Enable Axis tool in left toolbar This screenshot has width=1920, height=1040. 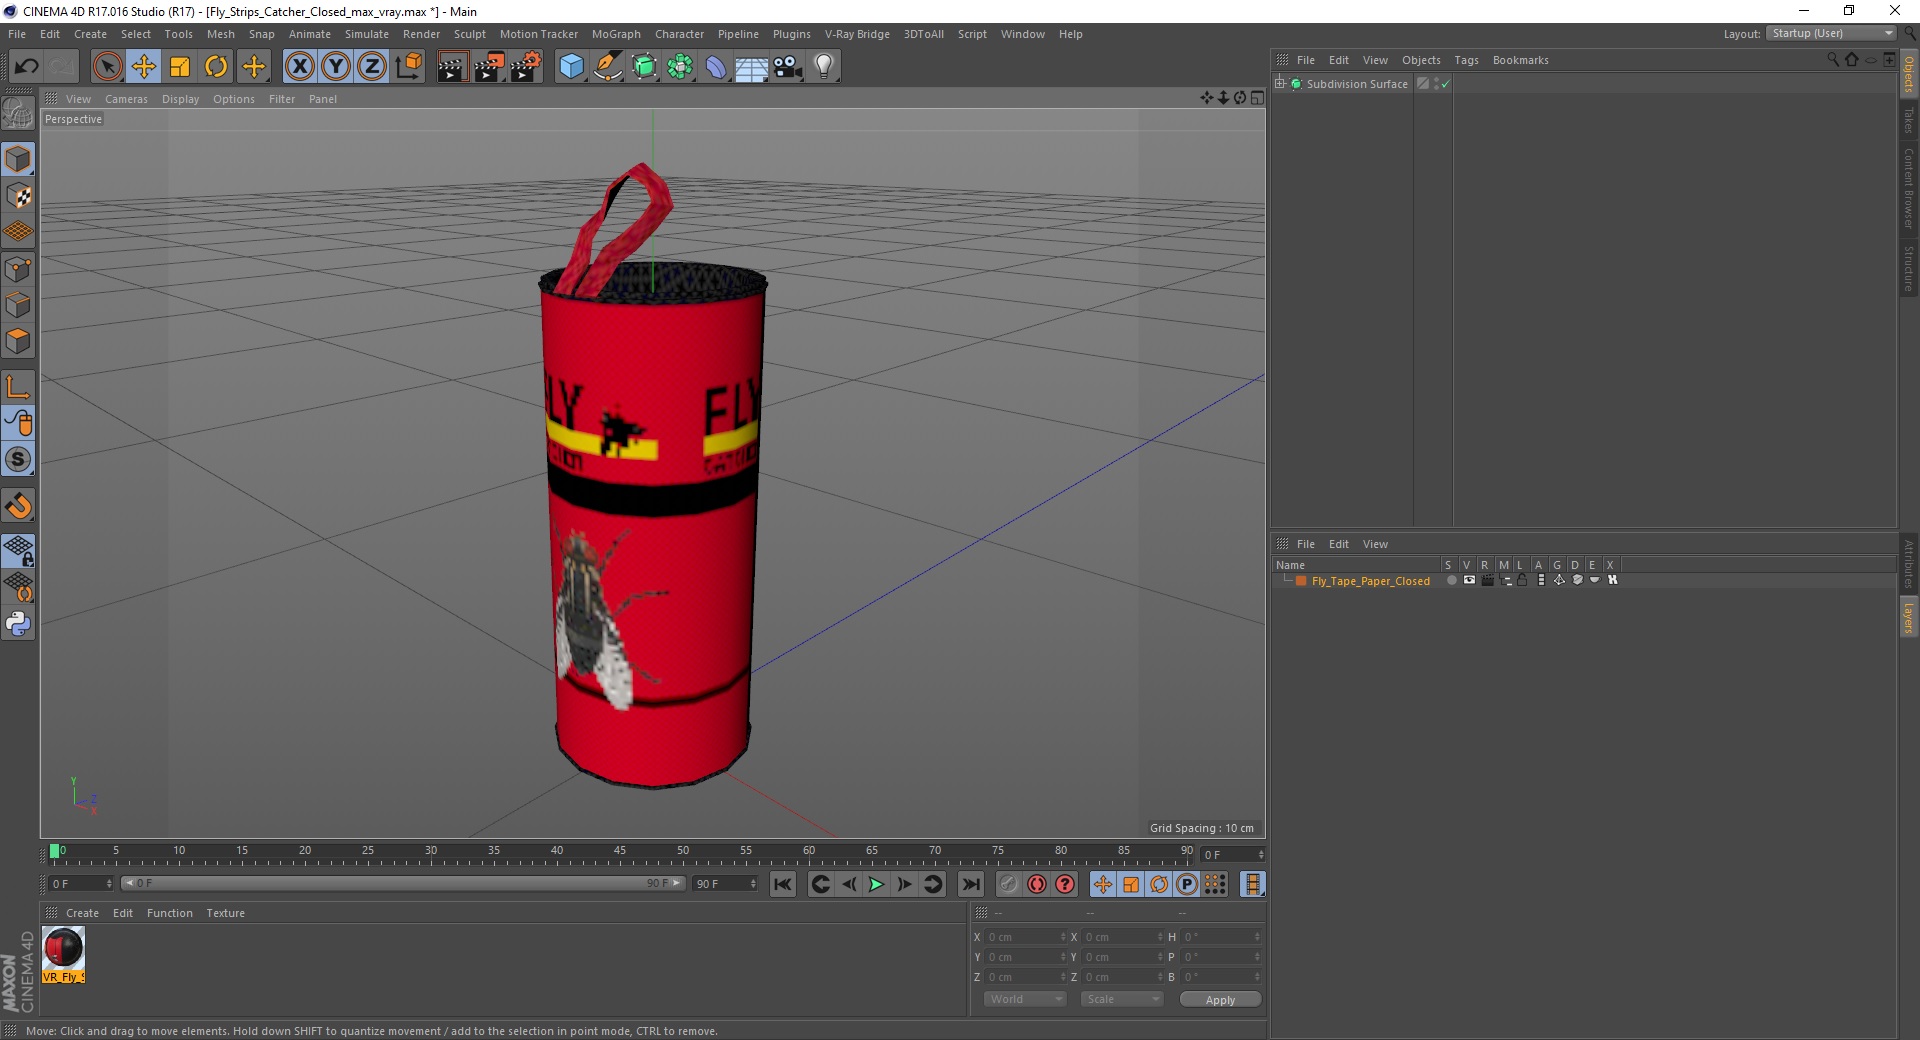pyautogui.click(x=18, y=386)
